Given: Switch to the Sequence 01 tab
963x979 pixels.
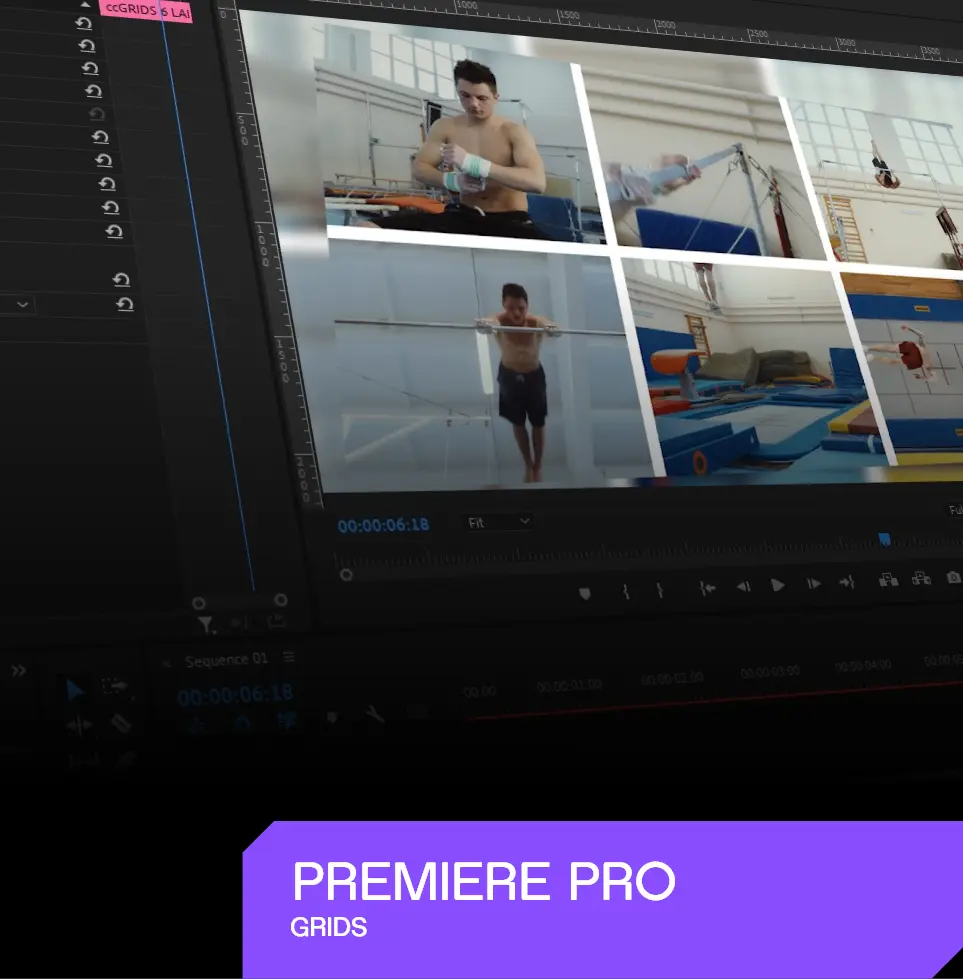Looking at the screenshot, I should point(226,660).
